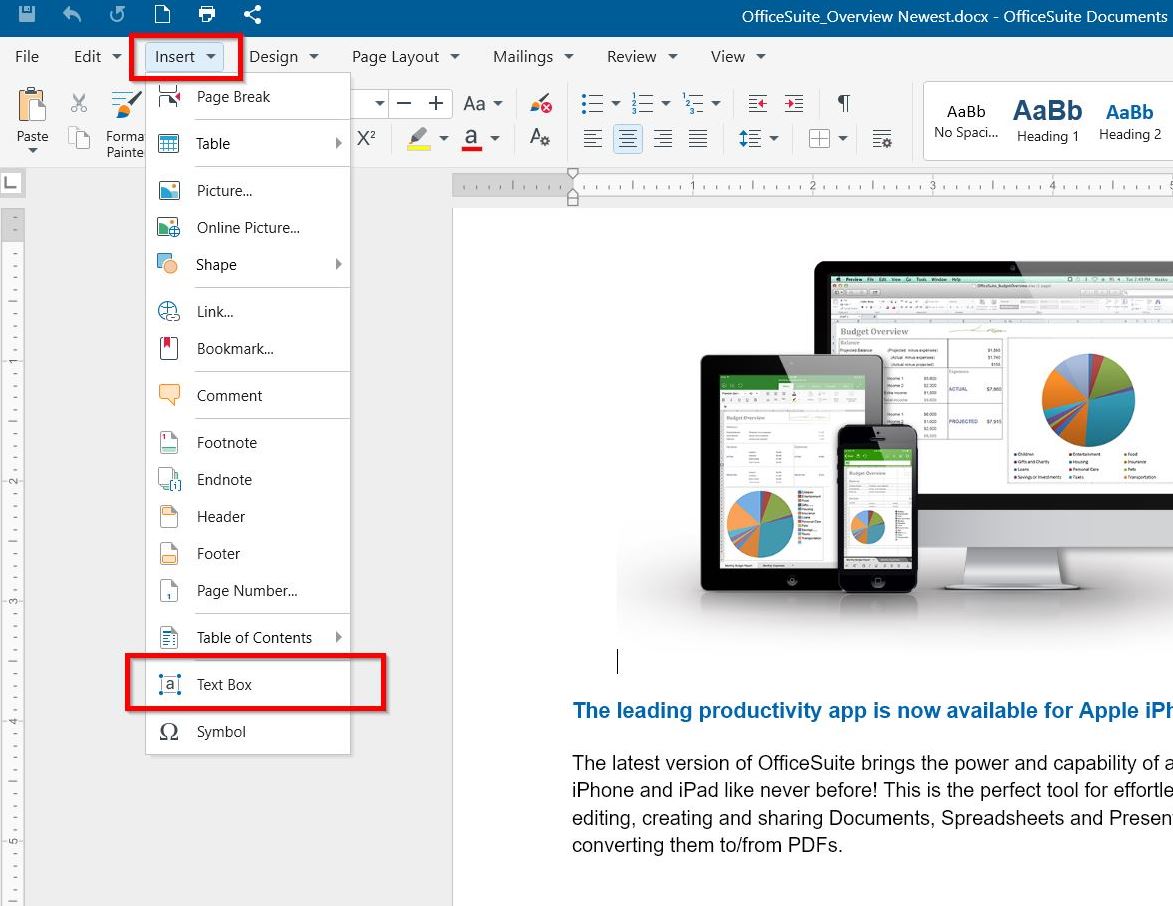Viewport: 1173px width, 906px height.
Task: Open highlight color dropdown arrow
Action: pyautogui.click(x=444, y=138)
